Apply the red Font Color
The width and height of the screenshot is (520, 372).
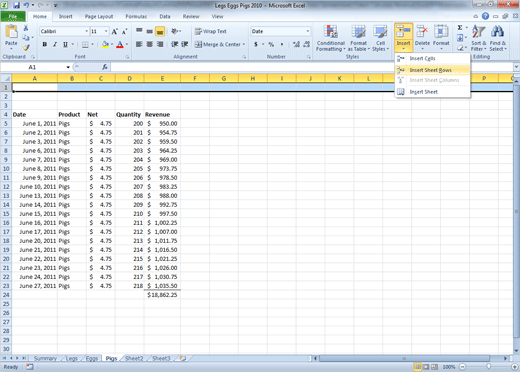(120, 44)
